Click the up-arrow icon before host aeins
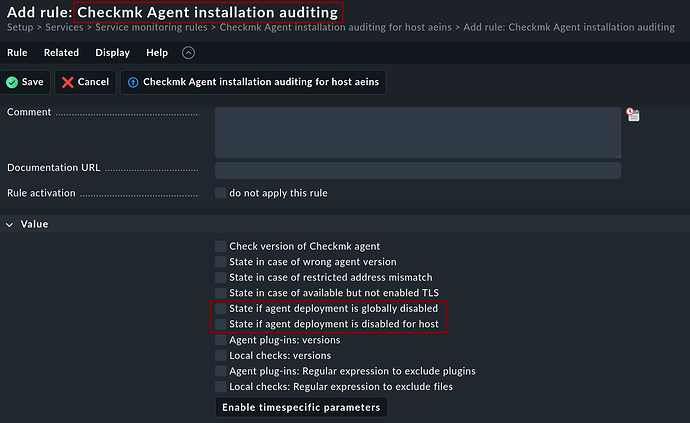690x423 pixels. (x=132, y=82)
